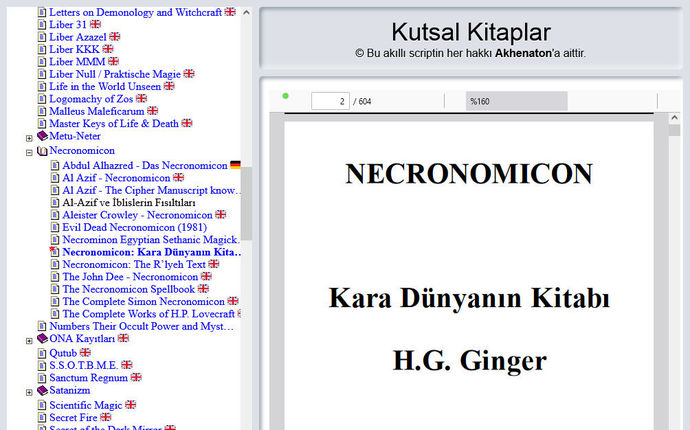Expand the Metu-Neter tree node

(x=29, y=138)
